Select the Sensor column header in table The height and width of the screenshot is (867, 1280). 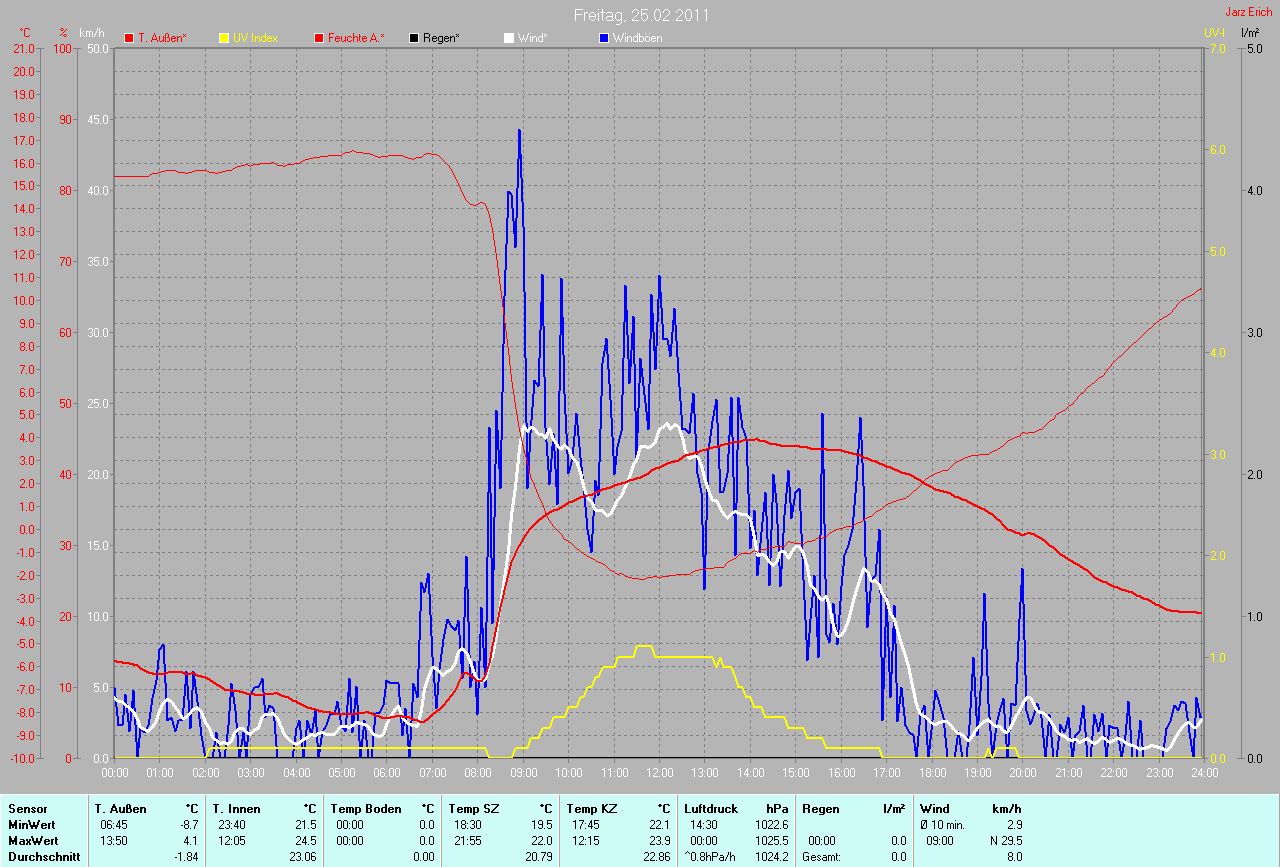click(x=27, y=808)
